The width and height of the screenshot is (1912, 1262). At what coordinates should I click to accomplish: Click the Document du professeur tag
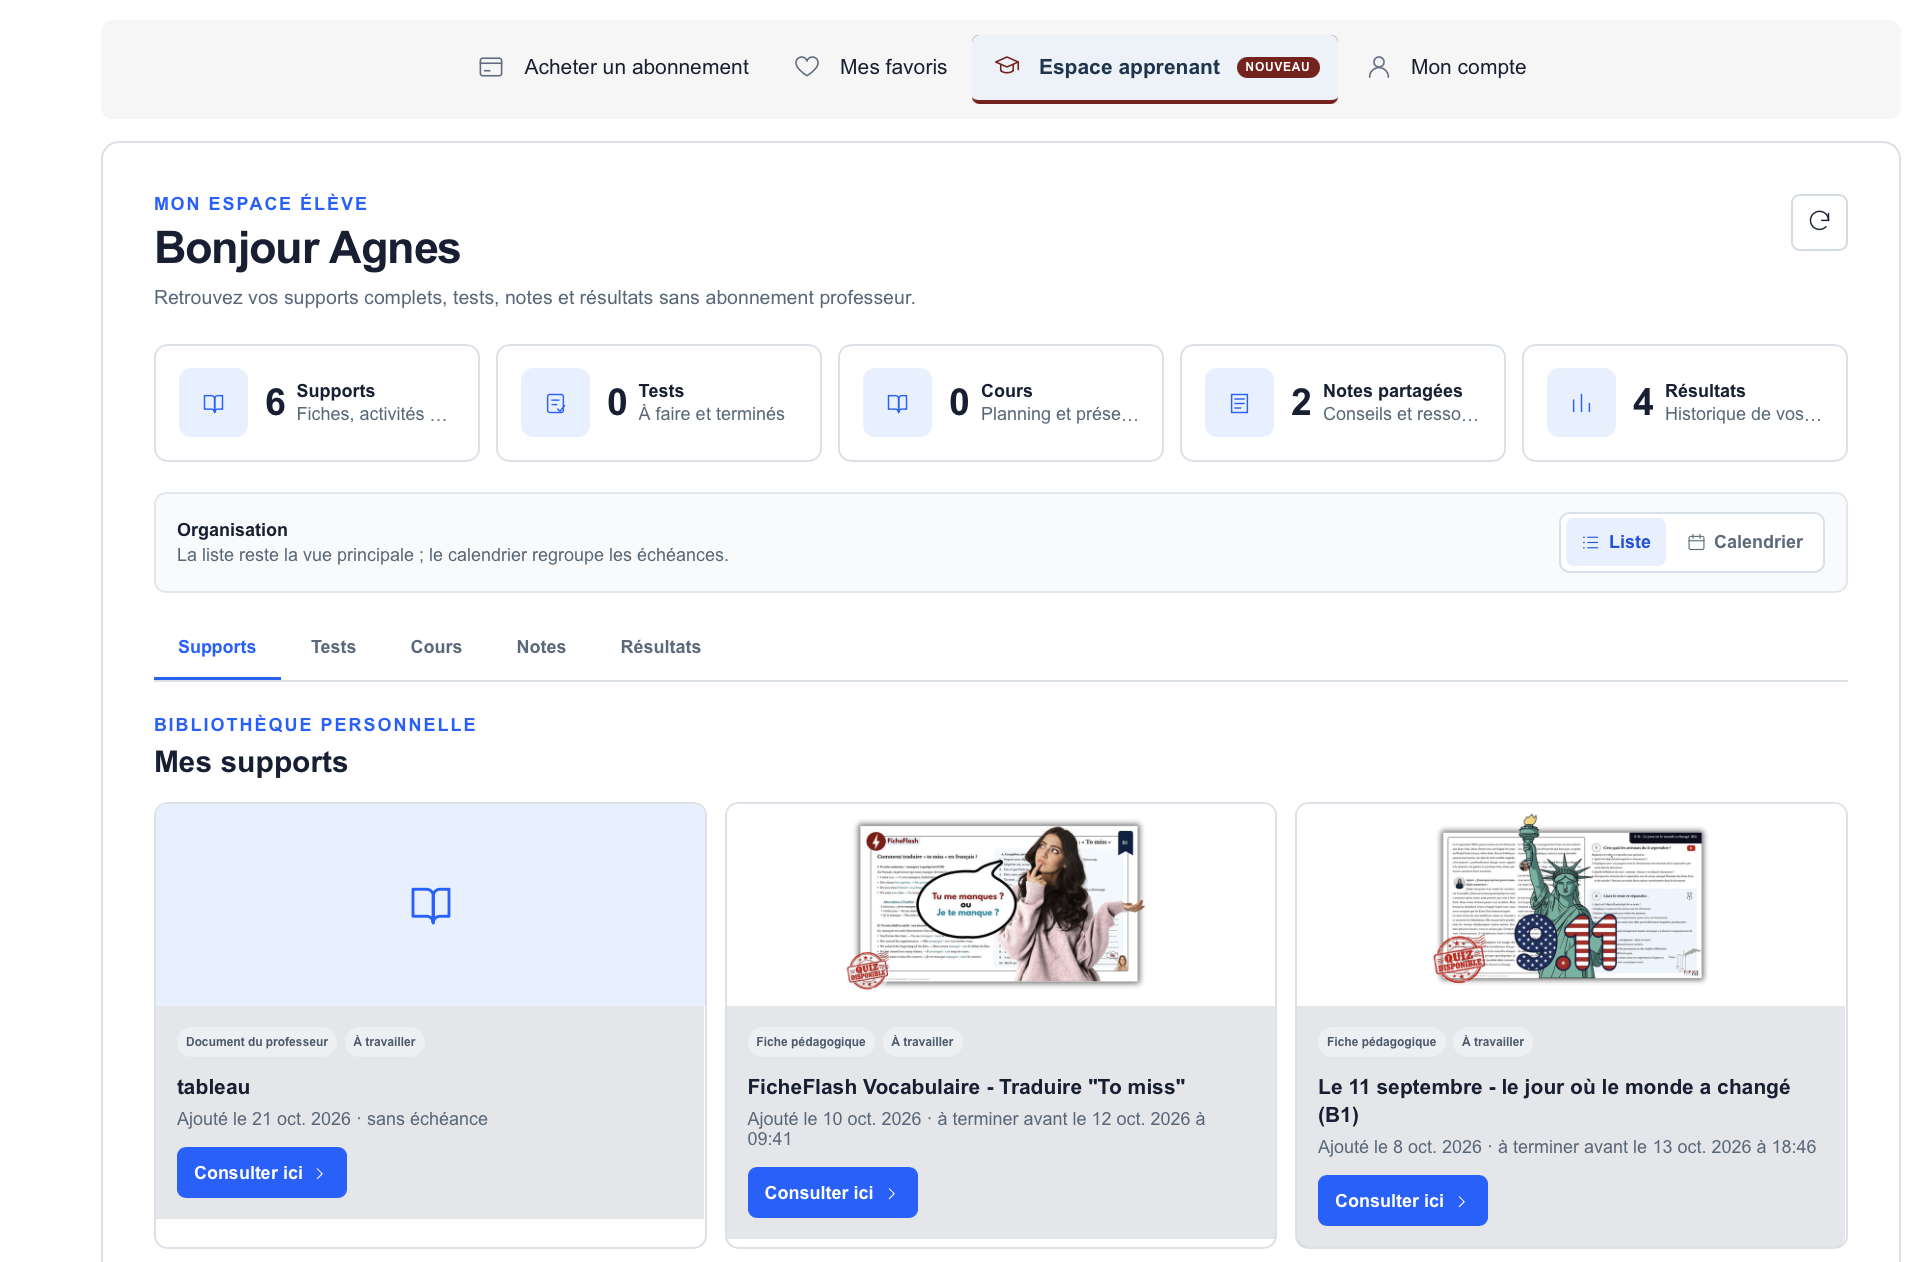257,1042
